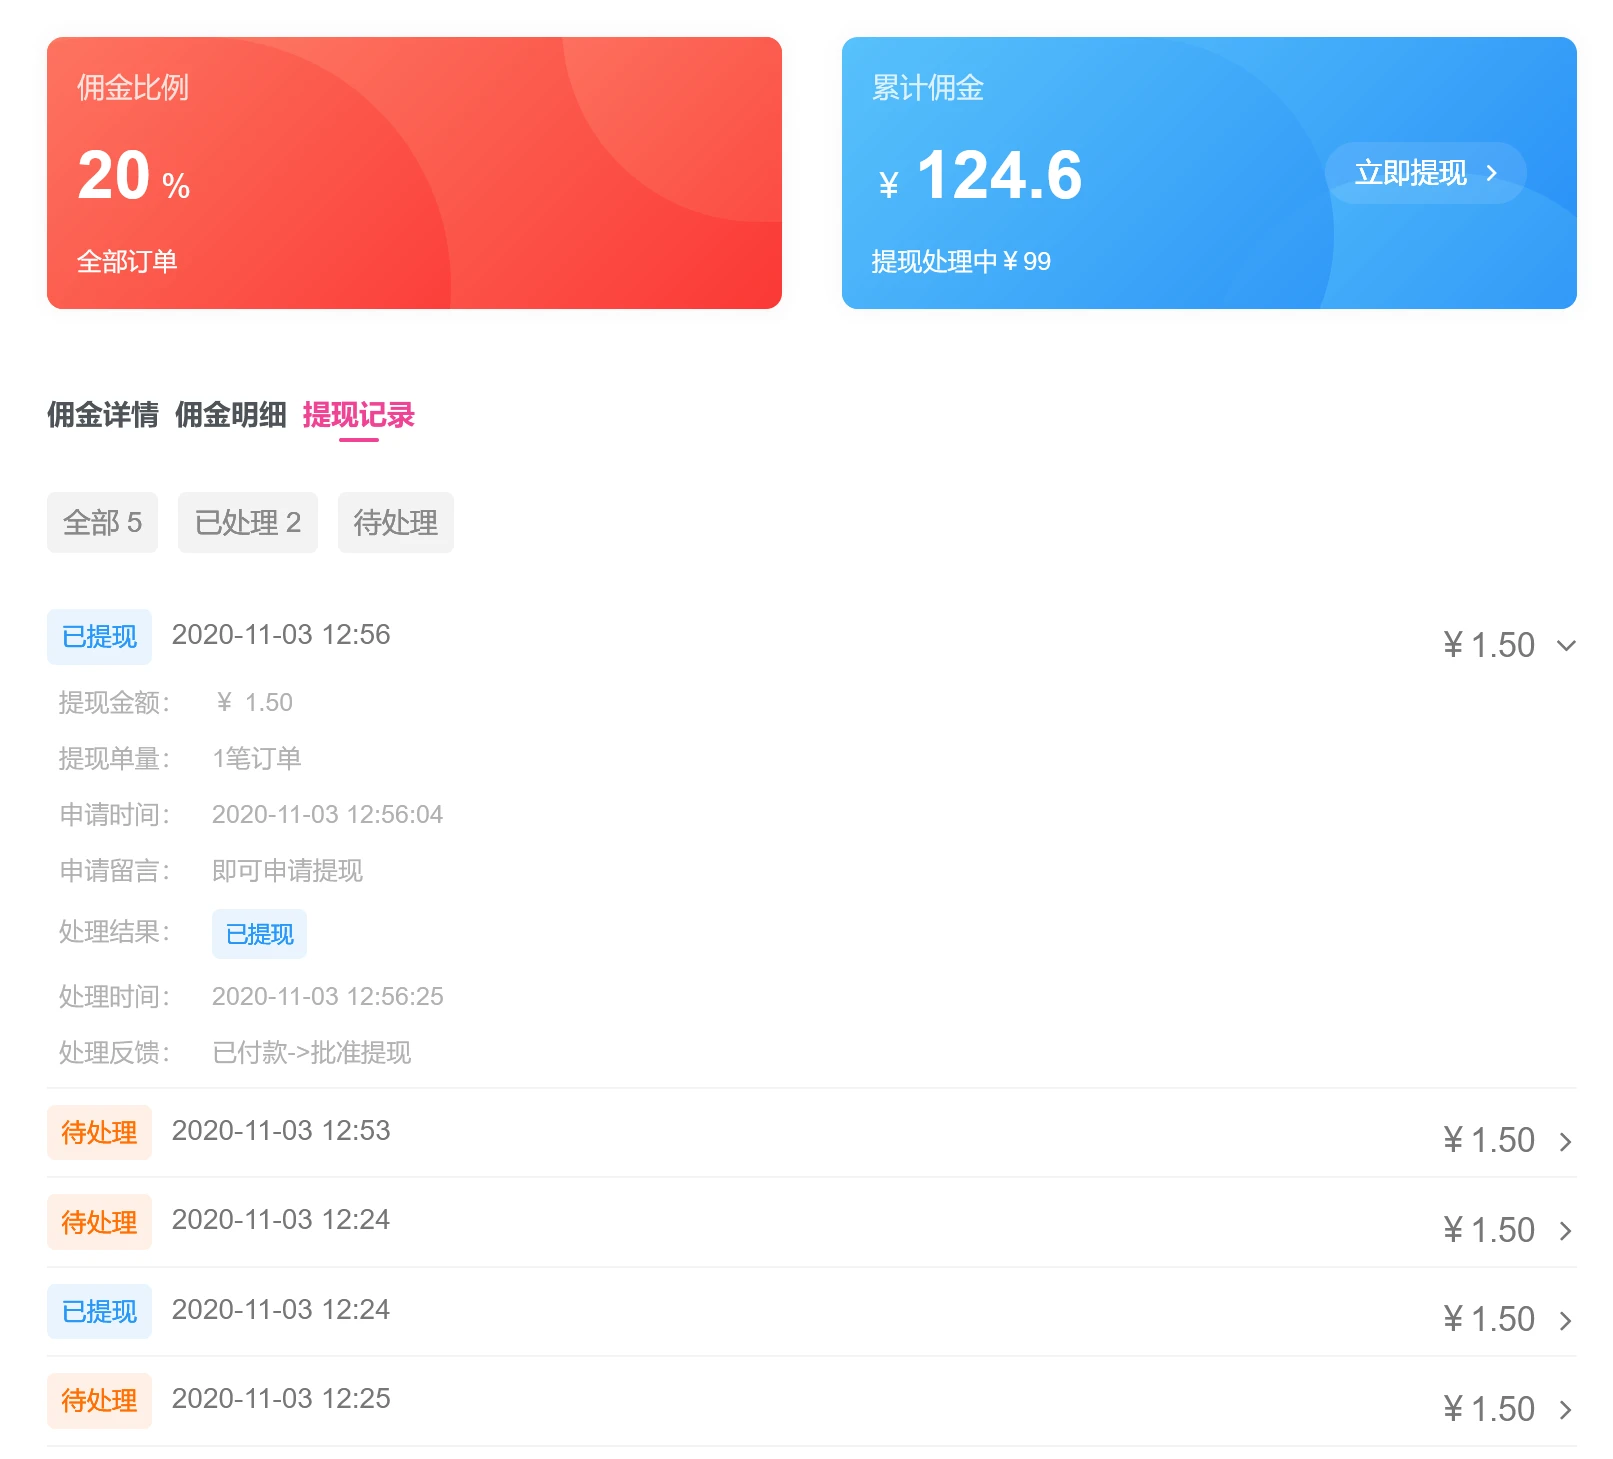Click 已提现 badge beside 2020-11-03 12:24
The width and height of the screenshot is (1613, 1459).
(x=99, y=1312)
